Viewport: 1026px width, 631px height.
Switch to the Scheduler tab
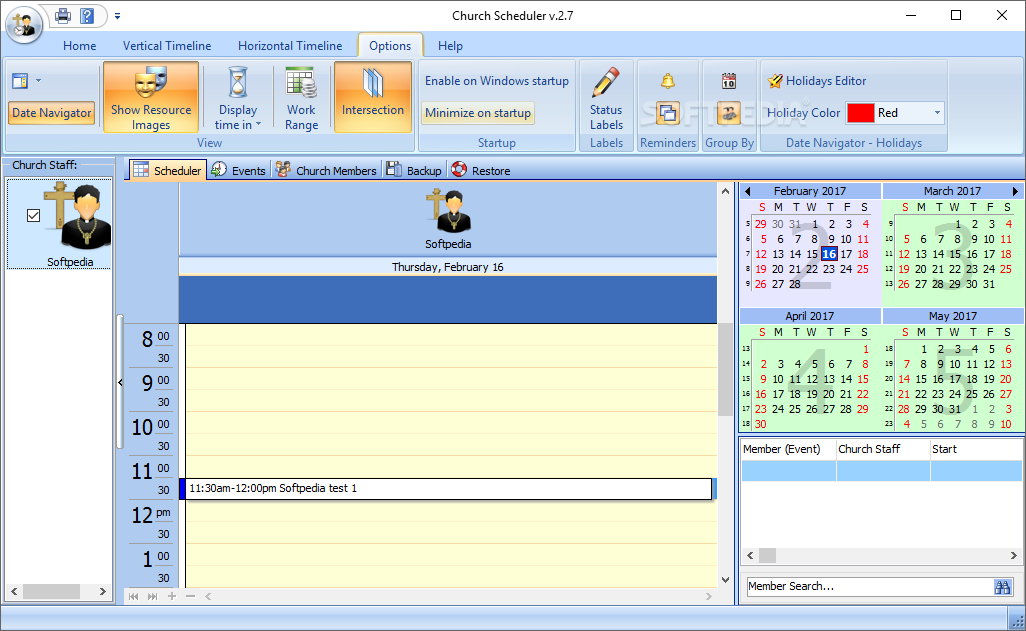click(x=168, y=170)
